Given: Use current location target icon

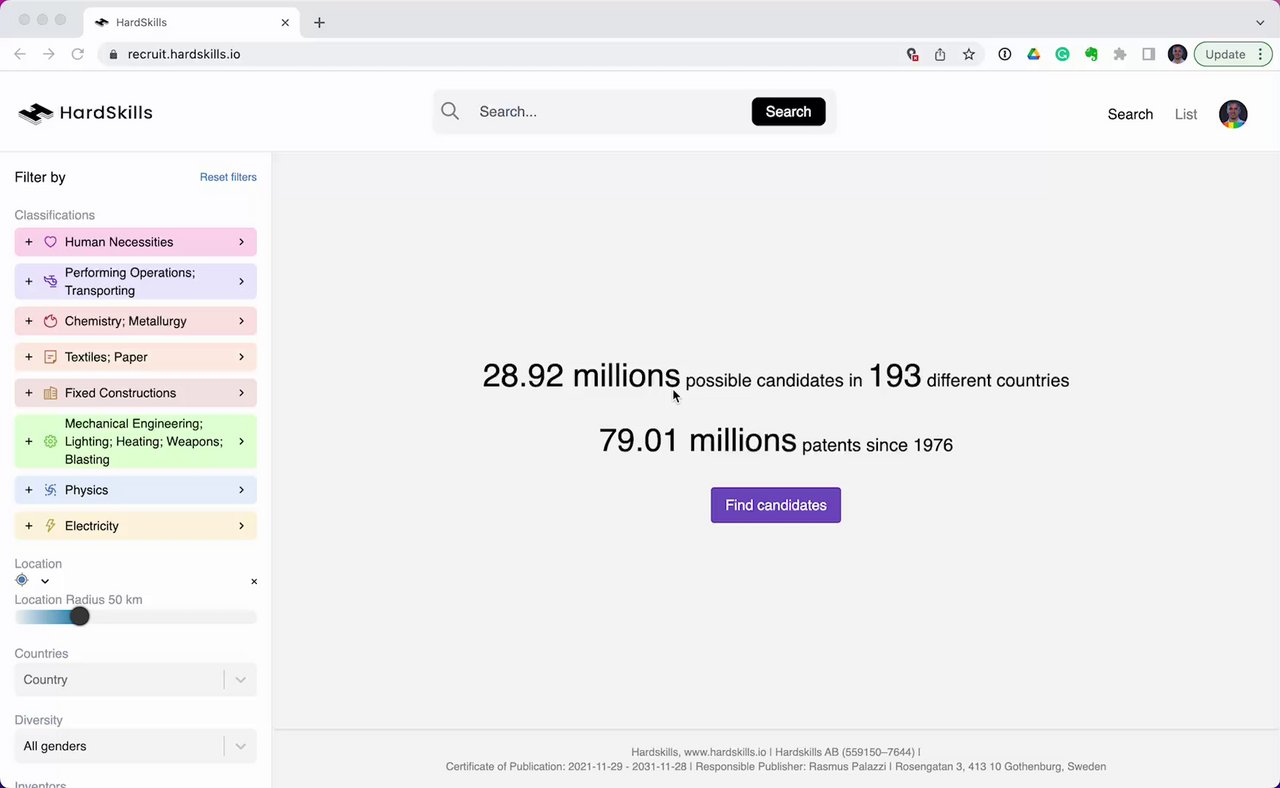Looking at the screenshot, I should point(22,580).
